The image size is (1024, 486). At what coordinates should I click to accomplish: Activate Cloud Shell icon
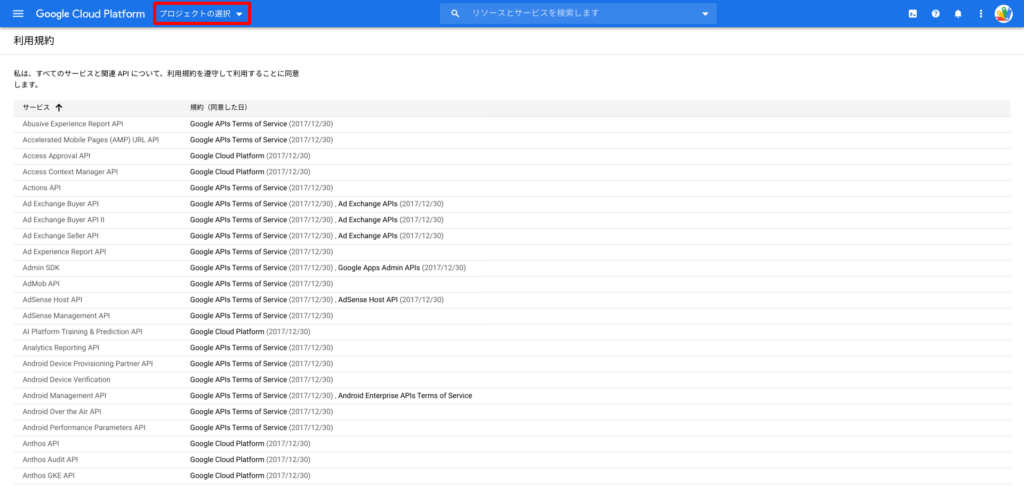click(x=913, y=14)
